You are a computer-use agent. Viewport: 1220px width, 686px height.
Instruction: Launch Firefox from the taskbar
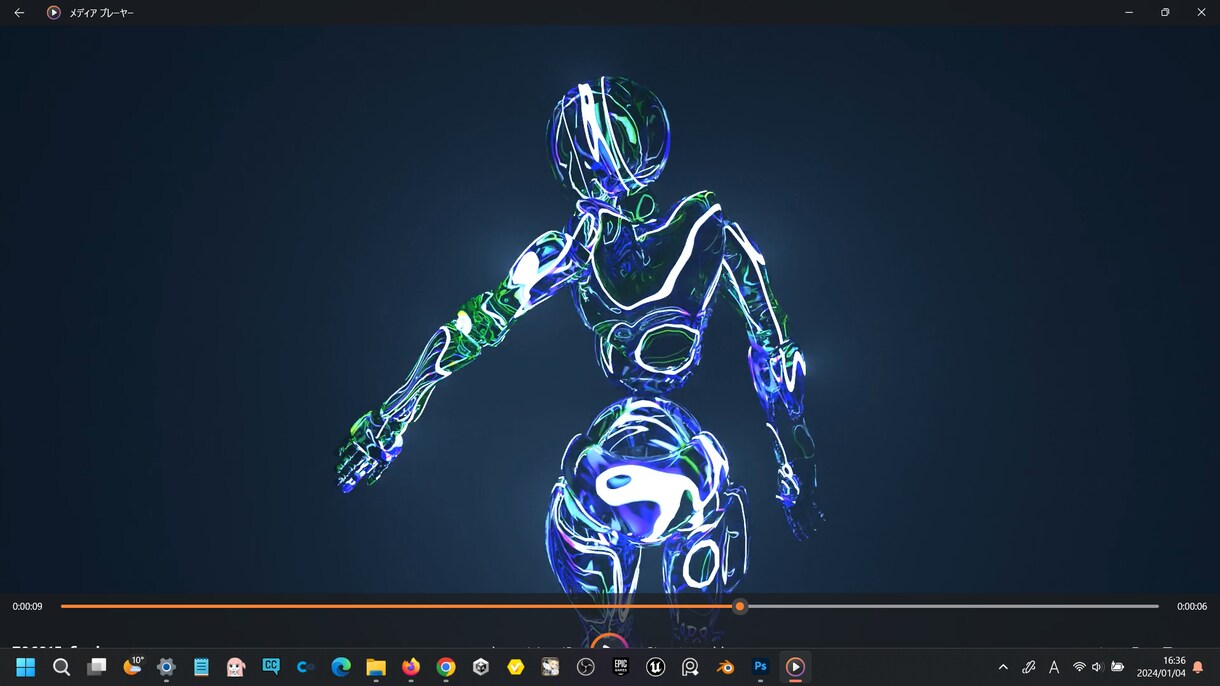[411, 667]
